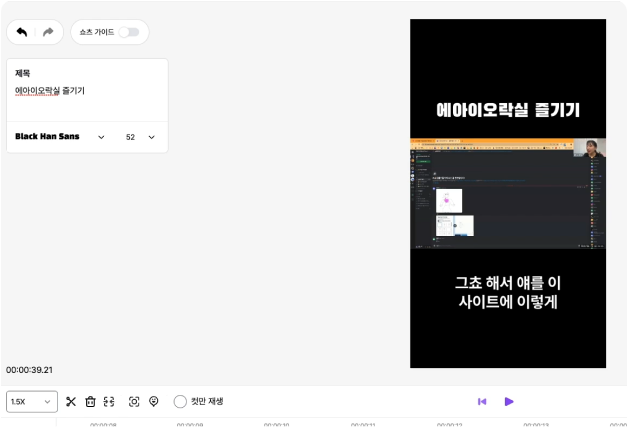Open the 1.5X playback speed dropdown

pos(32,401)
